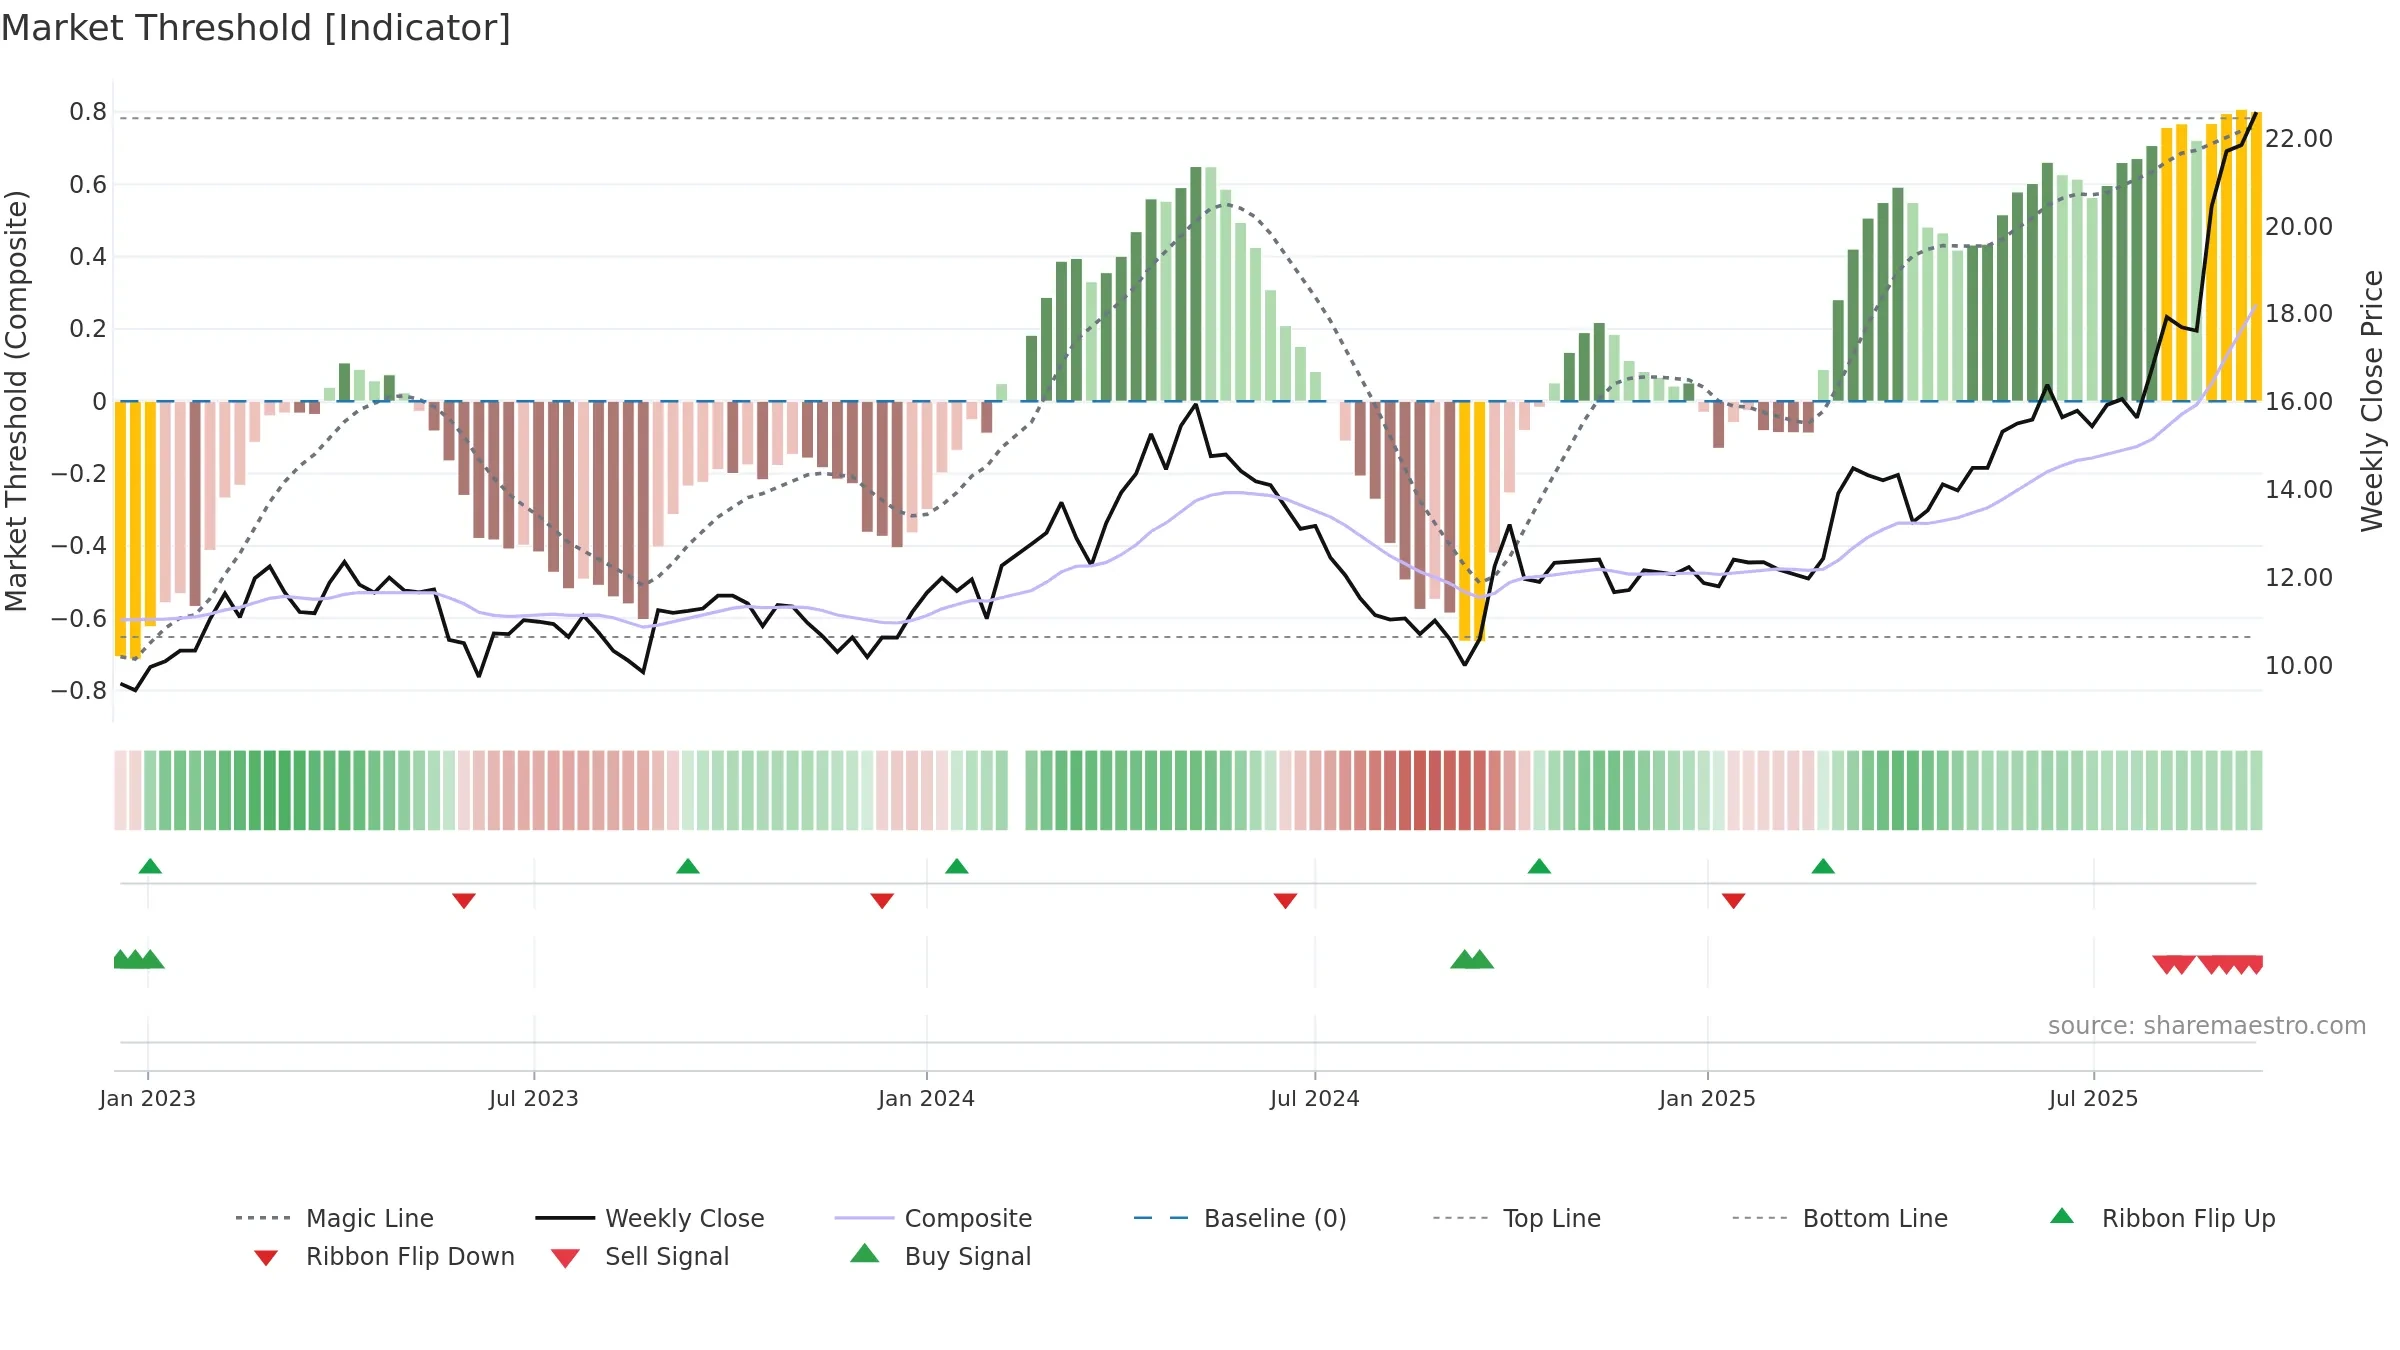2400x1350 pixels.
Task: Click the Ribbon Flip Up triangle between Jul 2023 and Jan 2024
Action: (x=688, y=866)
